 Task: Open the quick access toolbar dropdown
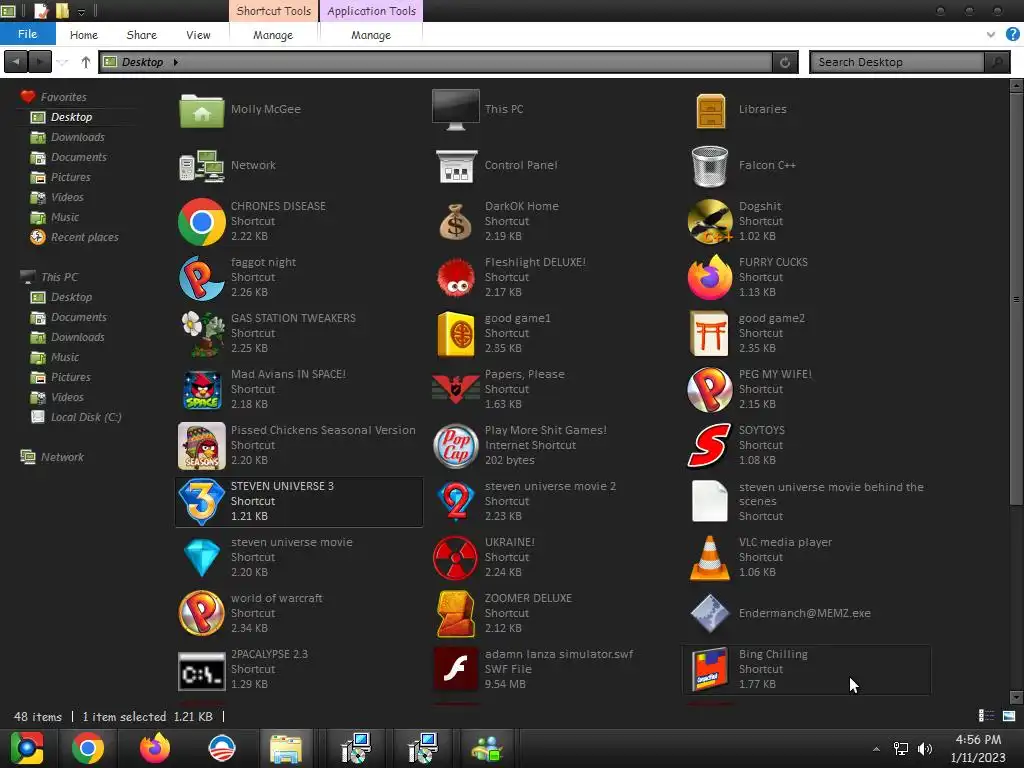(81, 11)
